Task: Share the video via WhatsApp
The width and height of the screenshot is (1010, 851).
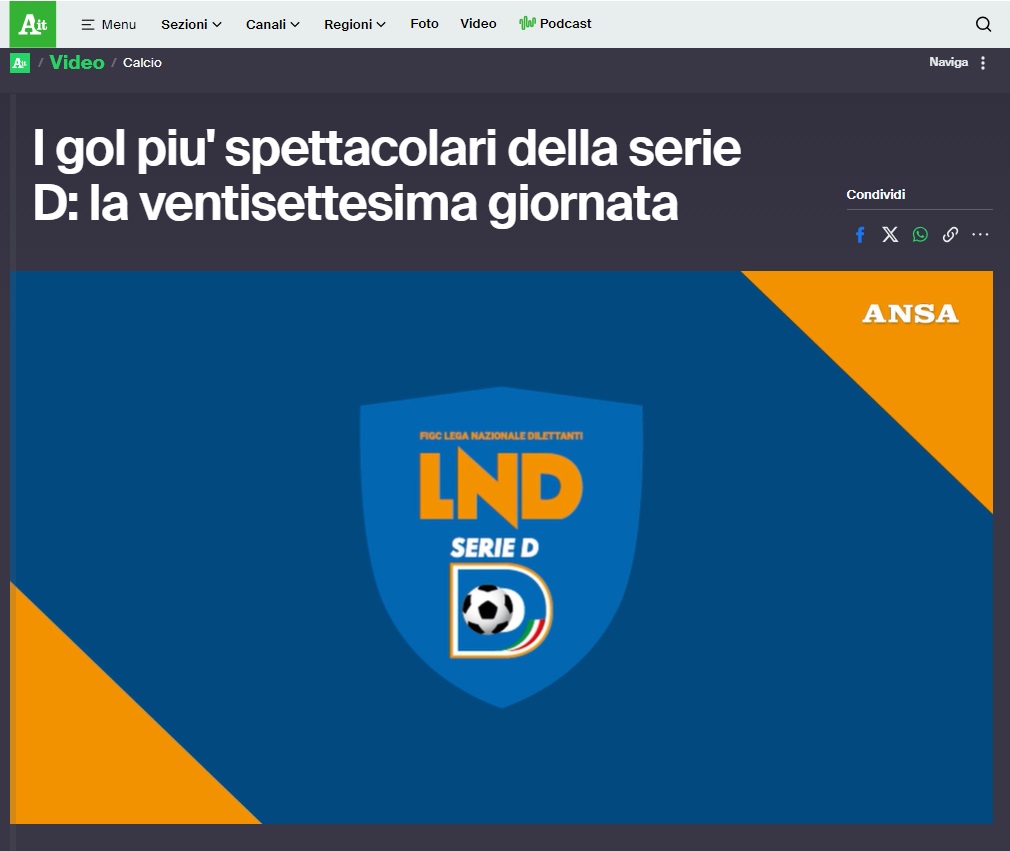Action: [920, 235]
